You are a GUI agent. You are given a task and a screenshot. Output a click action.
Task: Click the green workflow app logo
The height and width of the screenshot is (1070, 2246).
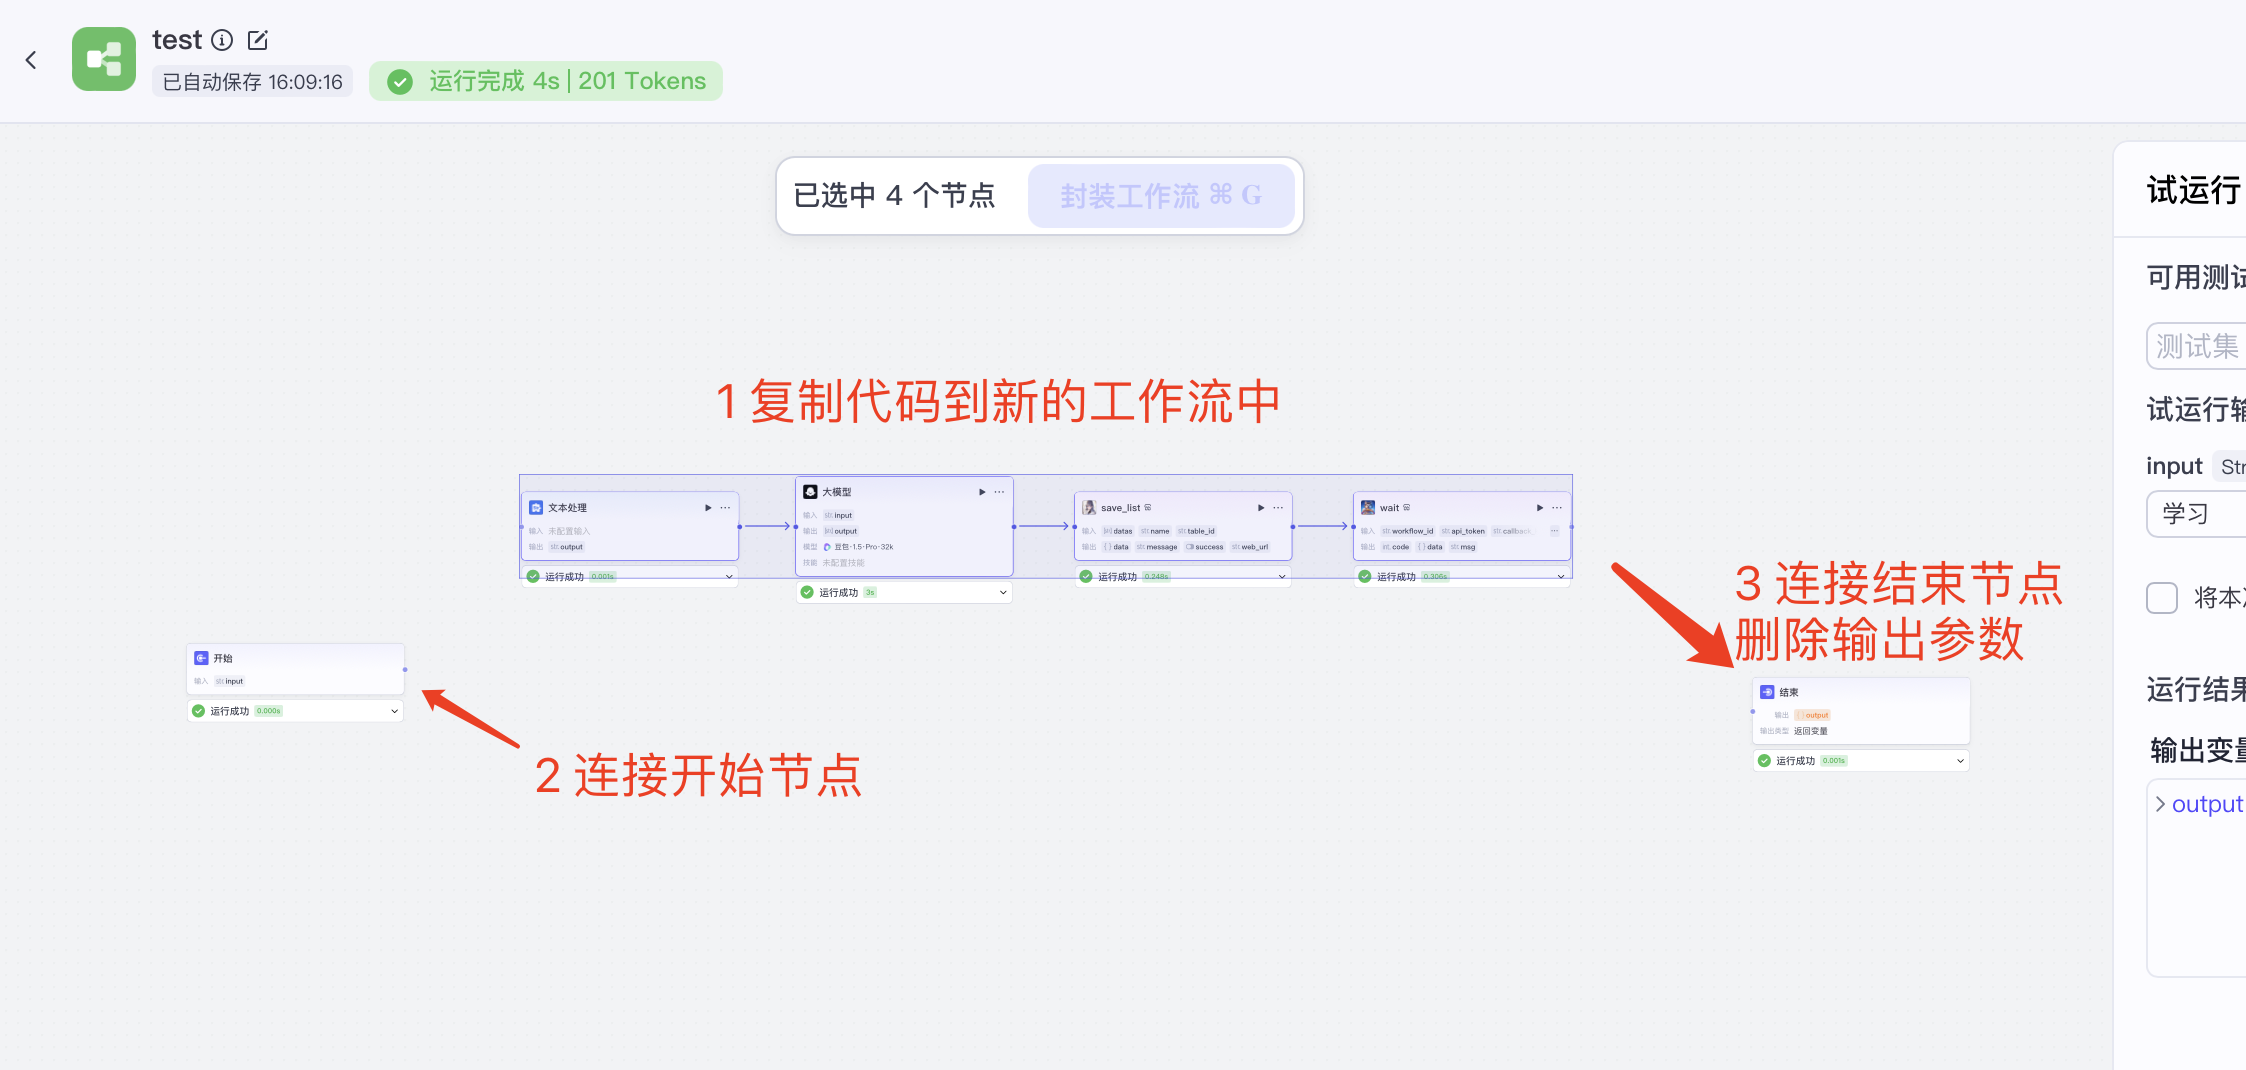[104, 59]
